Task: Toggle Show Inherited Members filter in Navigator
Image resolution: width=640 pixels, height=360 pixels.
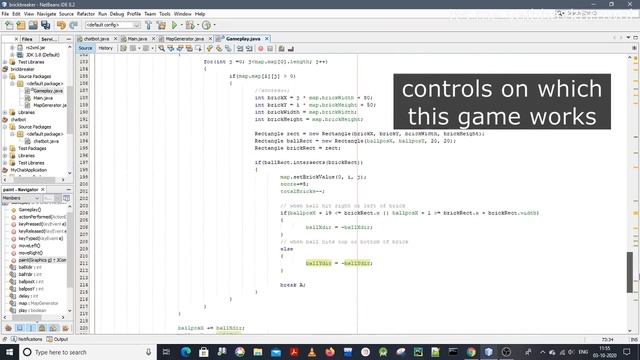Action: 8,328
